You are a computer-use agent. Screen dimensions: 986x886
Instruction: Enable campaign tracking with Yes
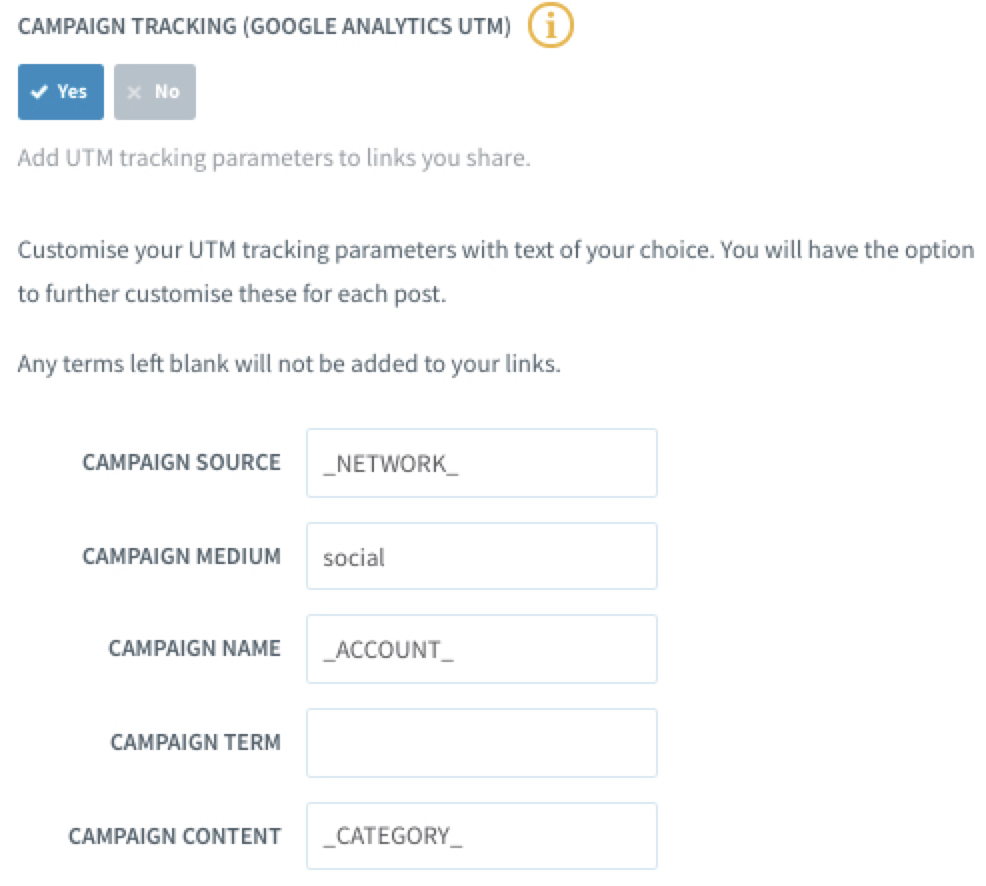[61, 92]
